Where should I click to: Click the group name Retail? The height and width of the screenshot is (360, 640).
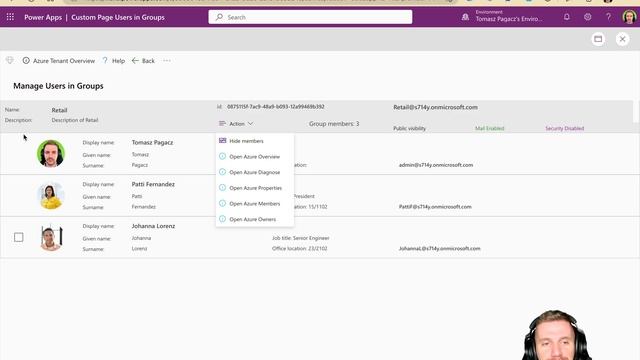click(x=59, y=110)
